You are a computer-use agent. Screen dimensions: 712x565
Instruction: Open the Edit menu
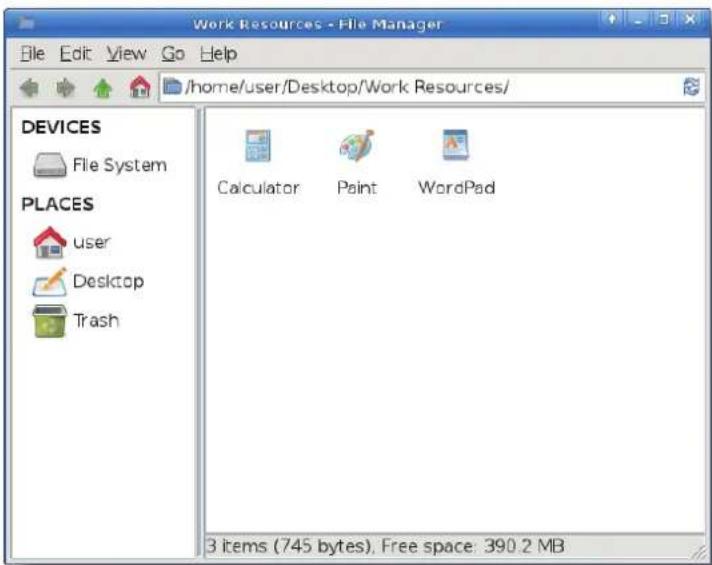pos(75,54)
